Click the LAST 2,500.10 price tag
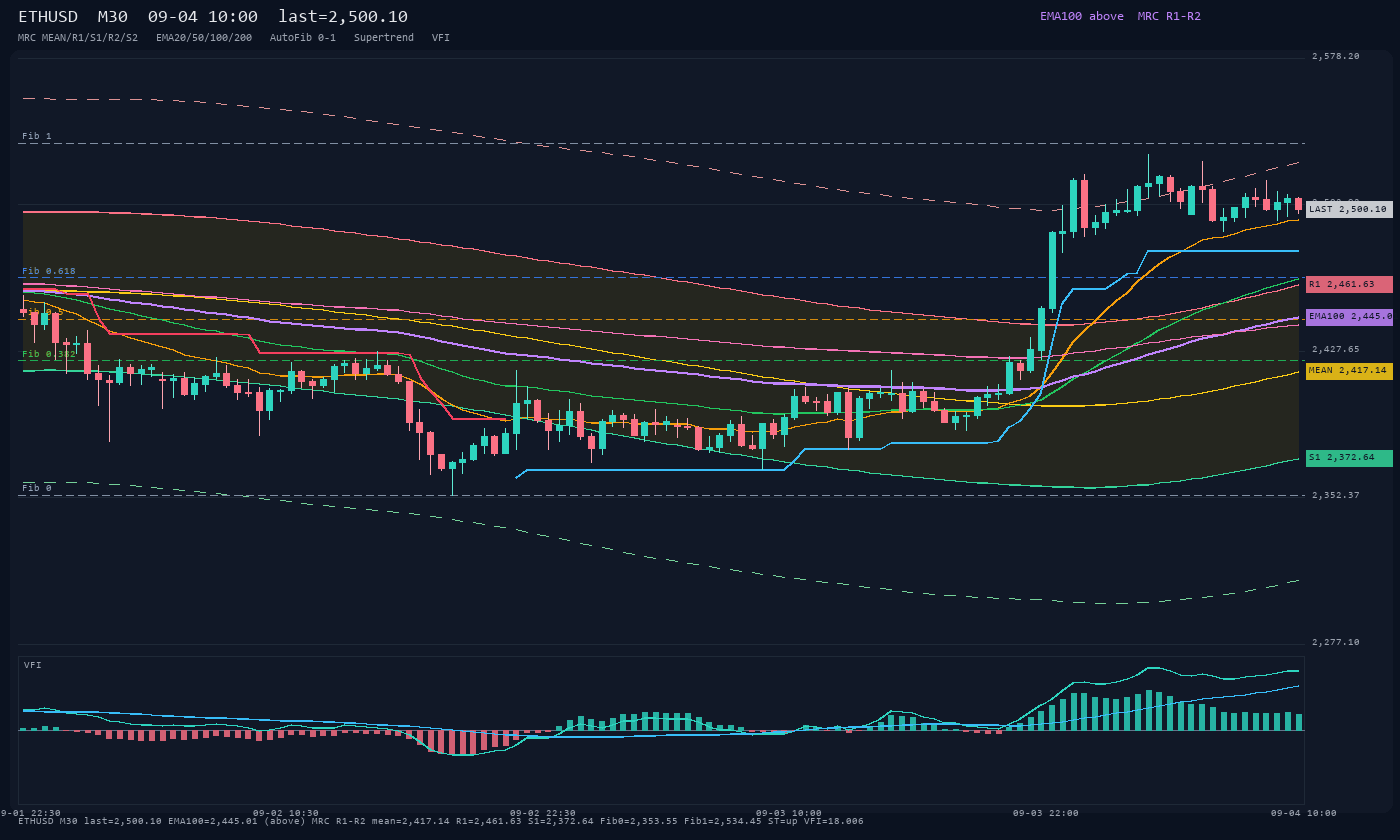Screen dimensions: 1400x840 coord(1349,209)
